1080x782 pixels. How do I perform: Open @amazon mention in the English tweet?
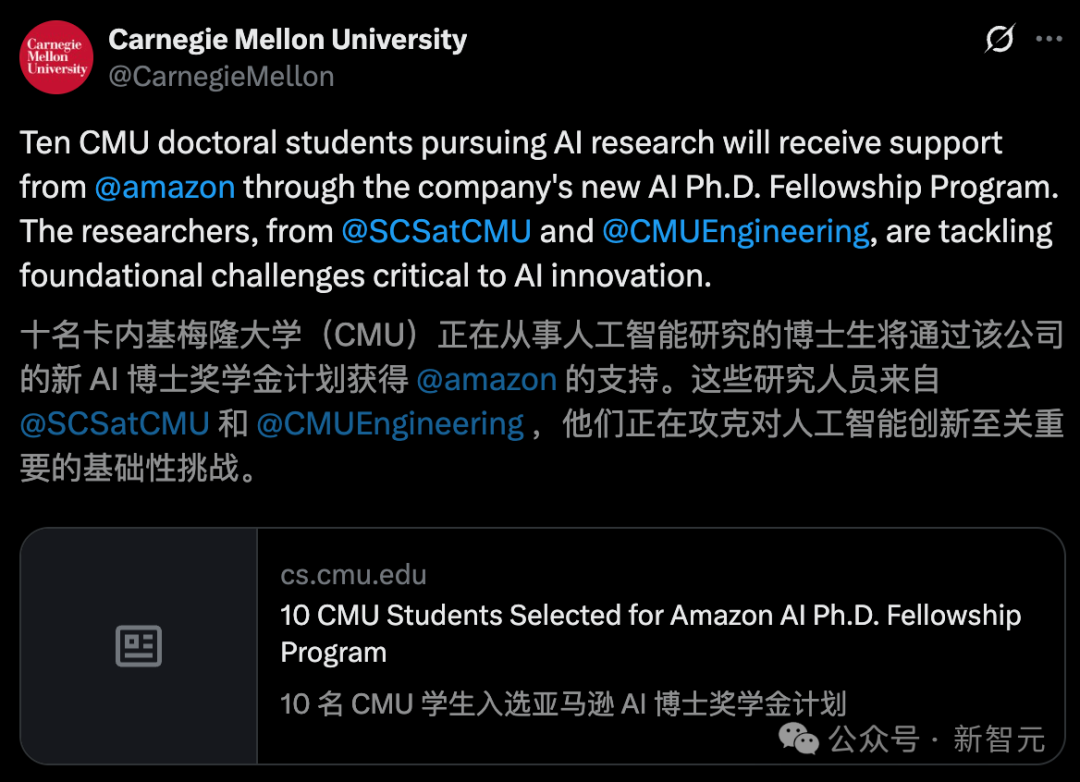(x=165, y=187)
